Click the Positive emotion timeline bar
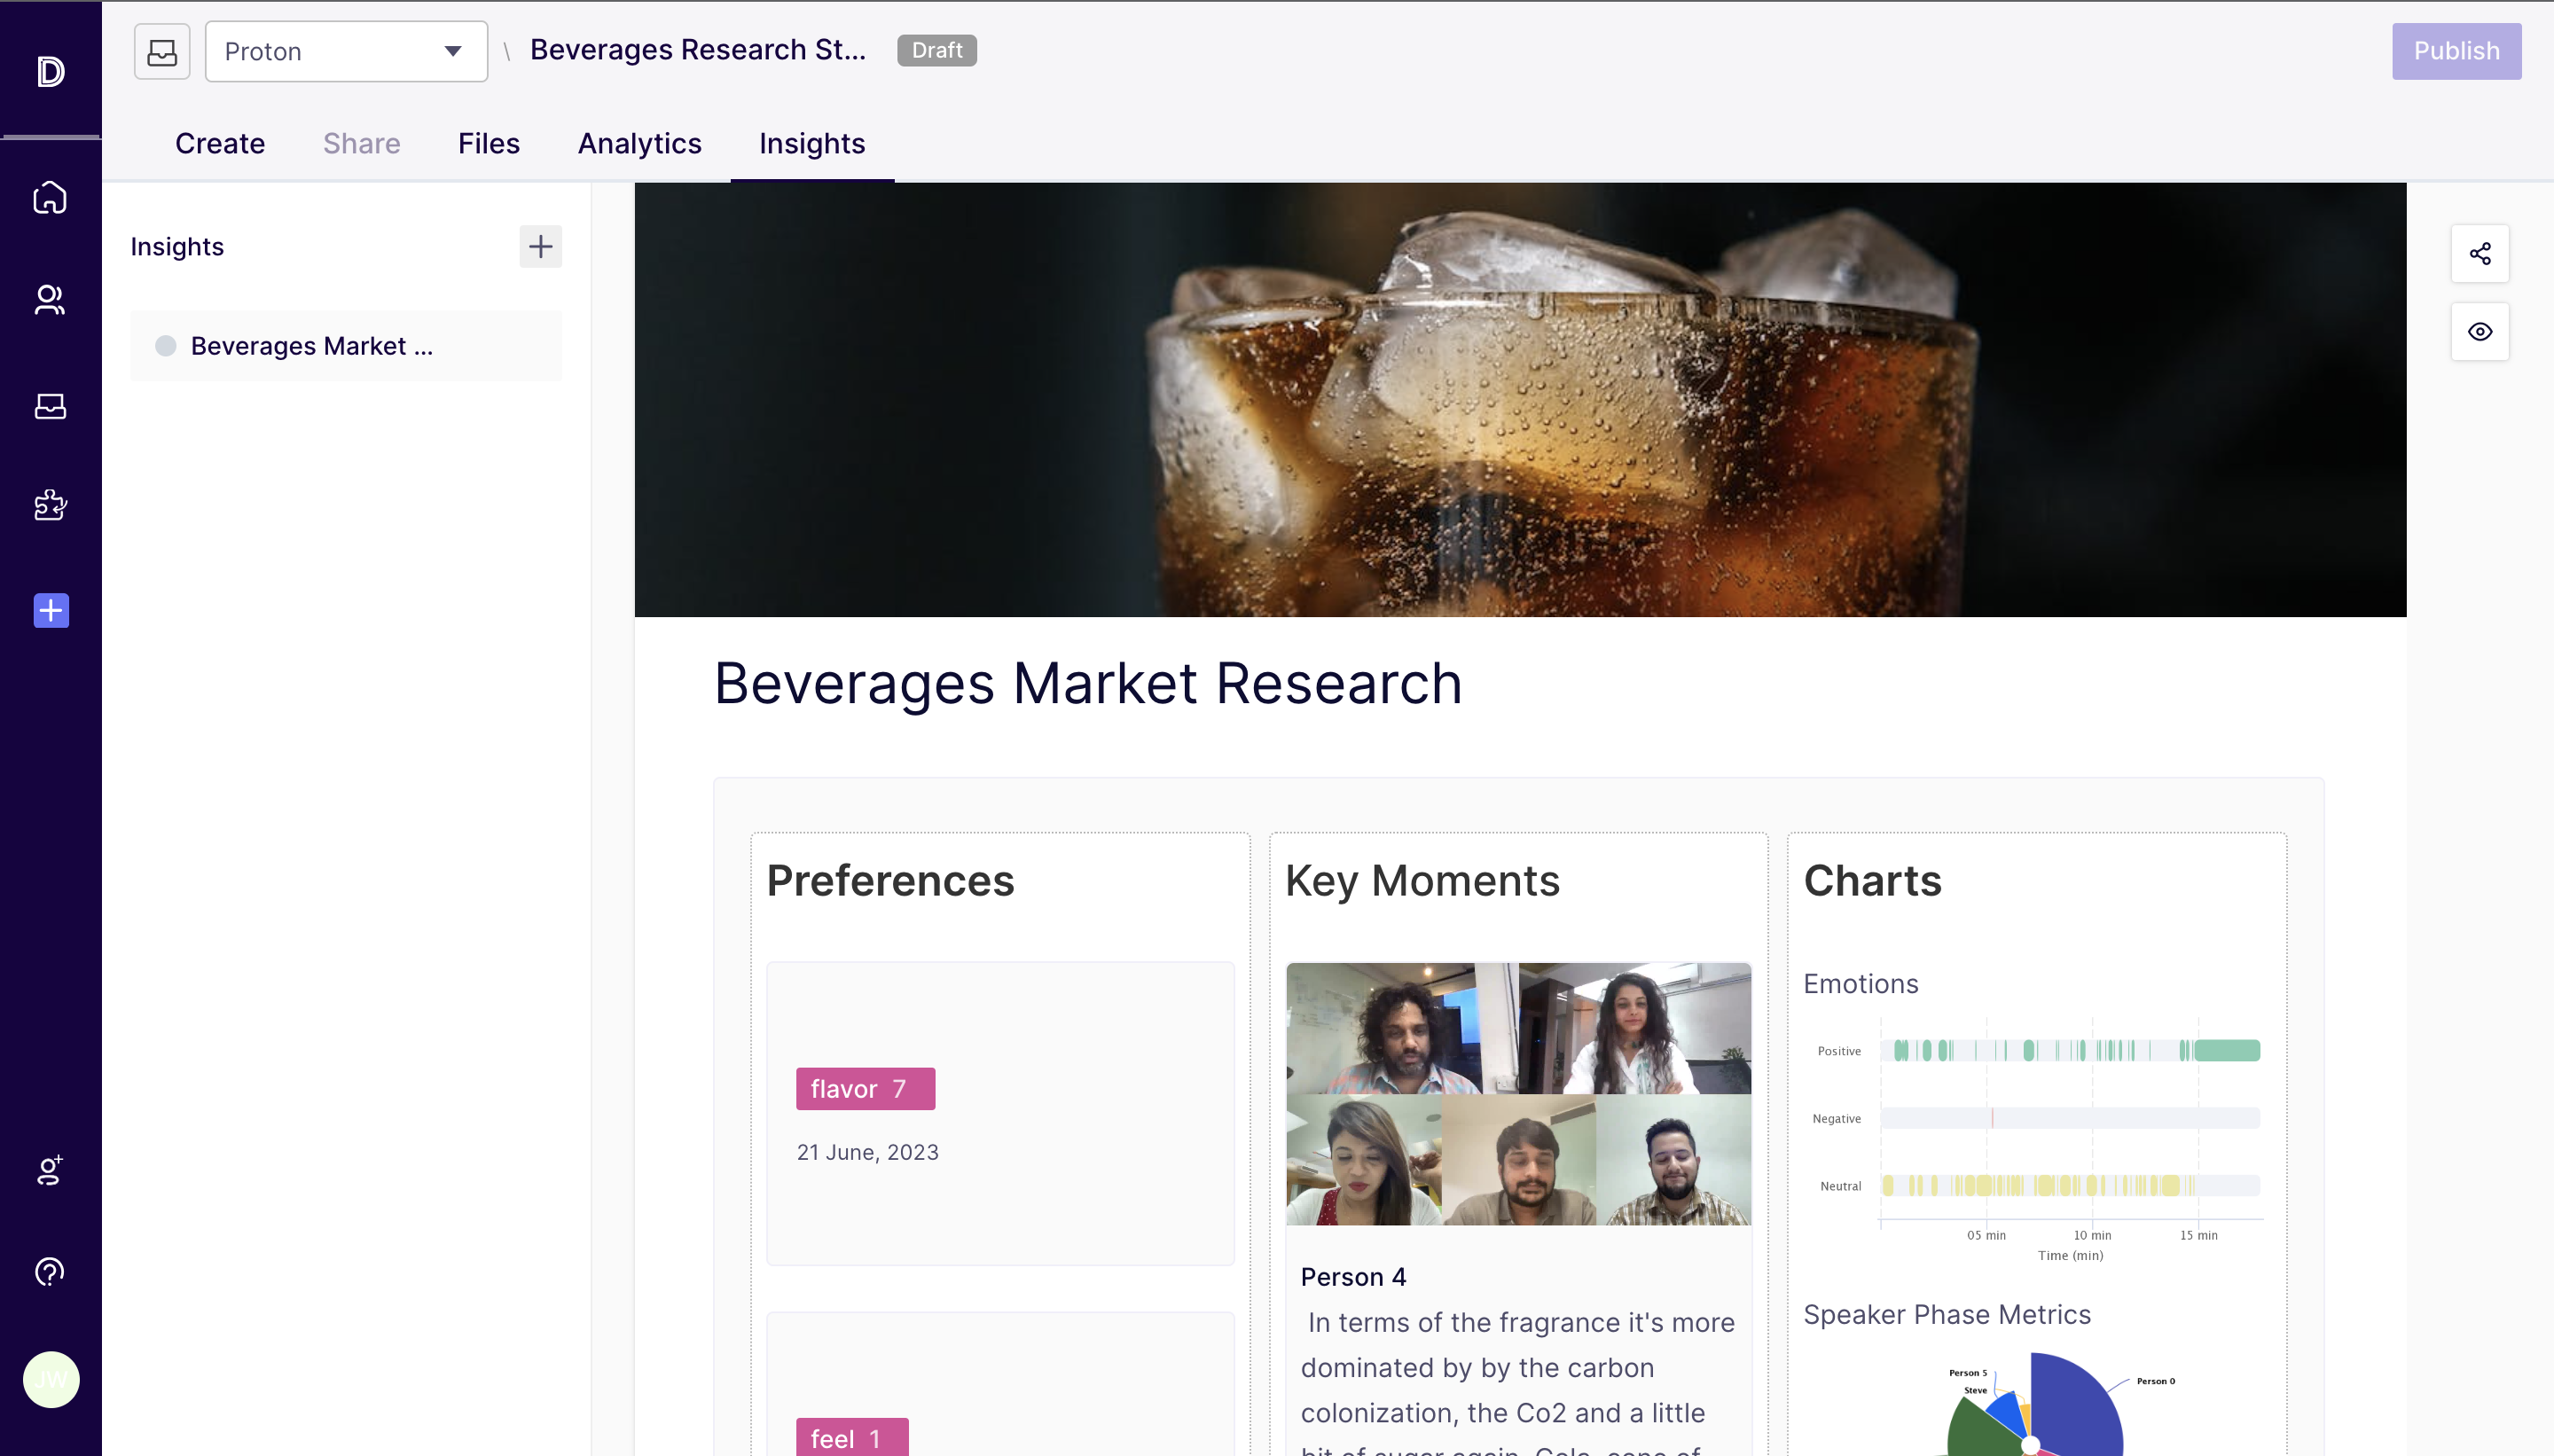The width and height of the screenshot is (2554, 1456). [x=2070, y=1050]
